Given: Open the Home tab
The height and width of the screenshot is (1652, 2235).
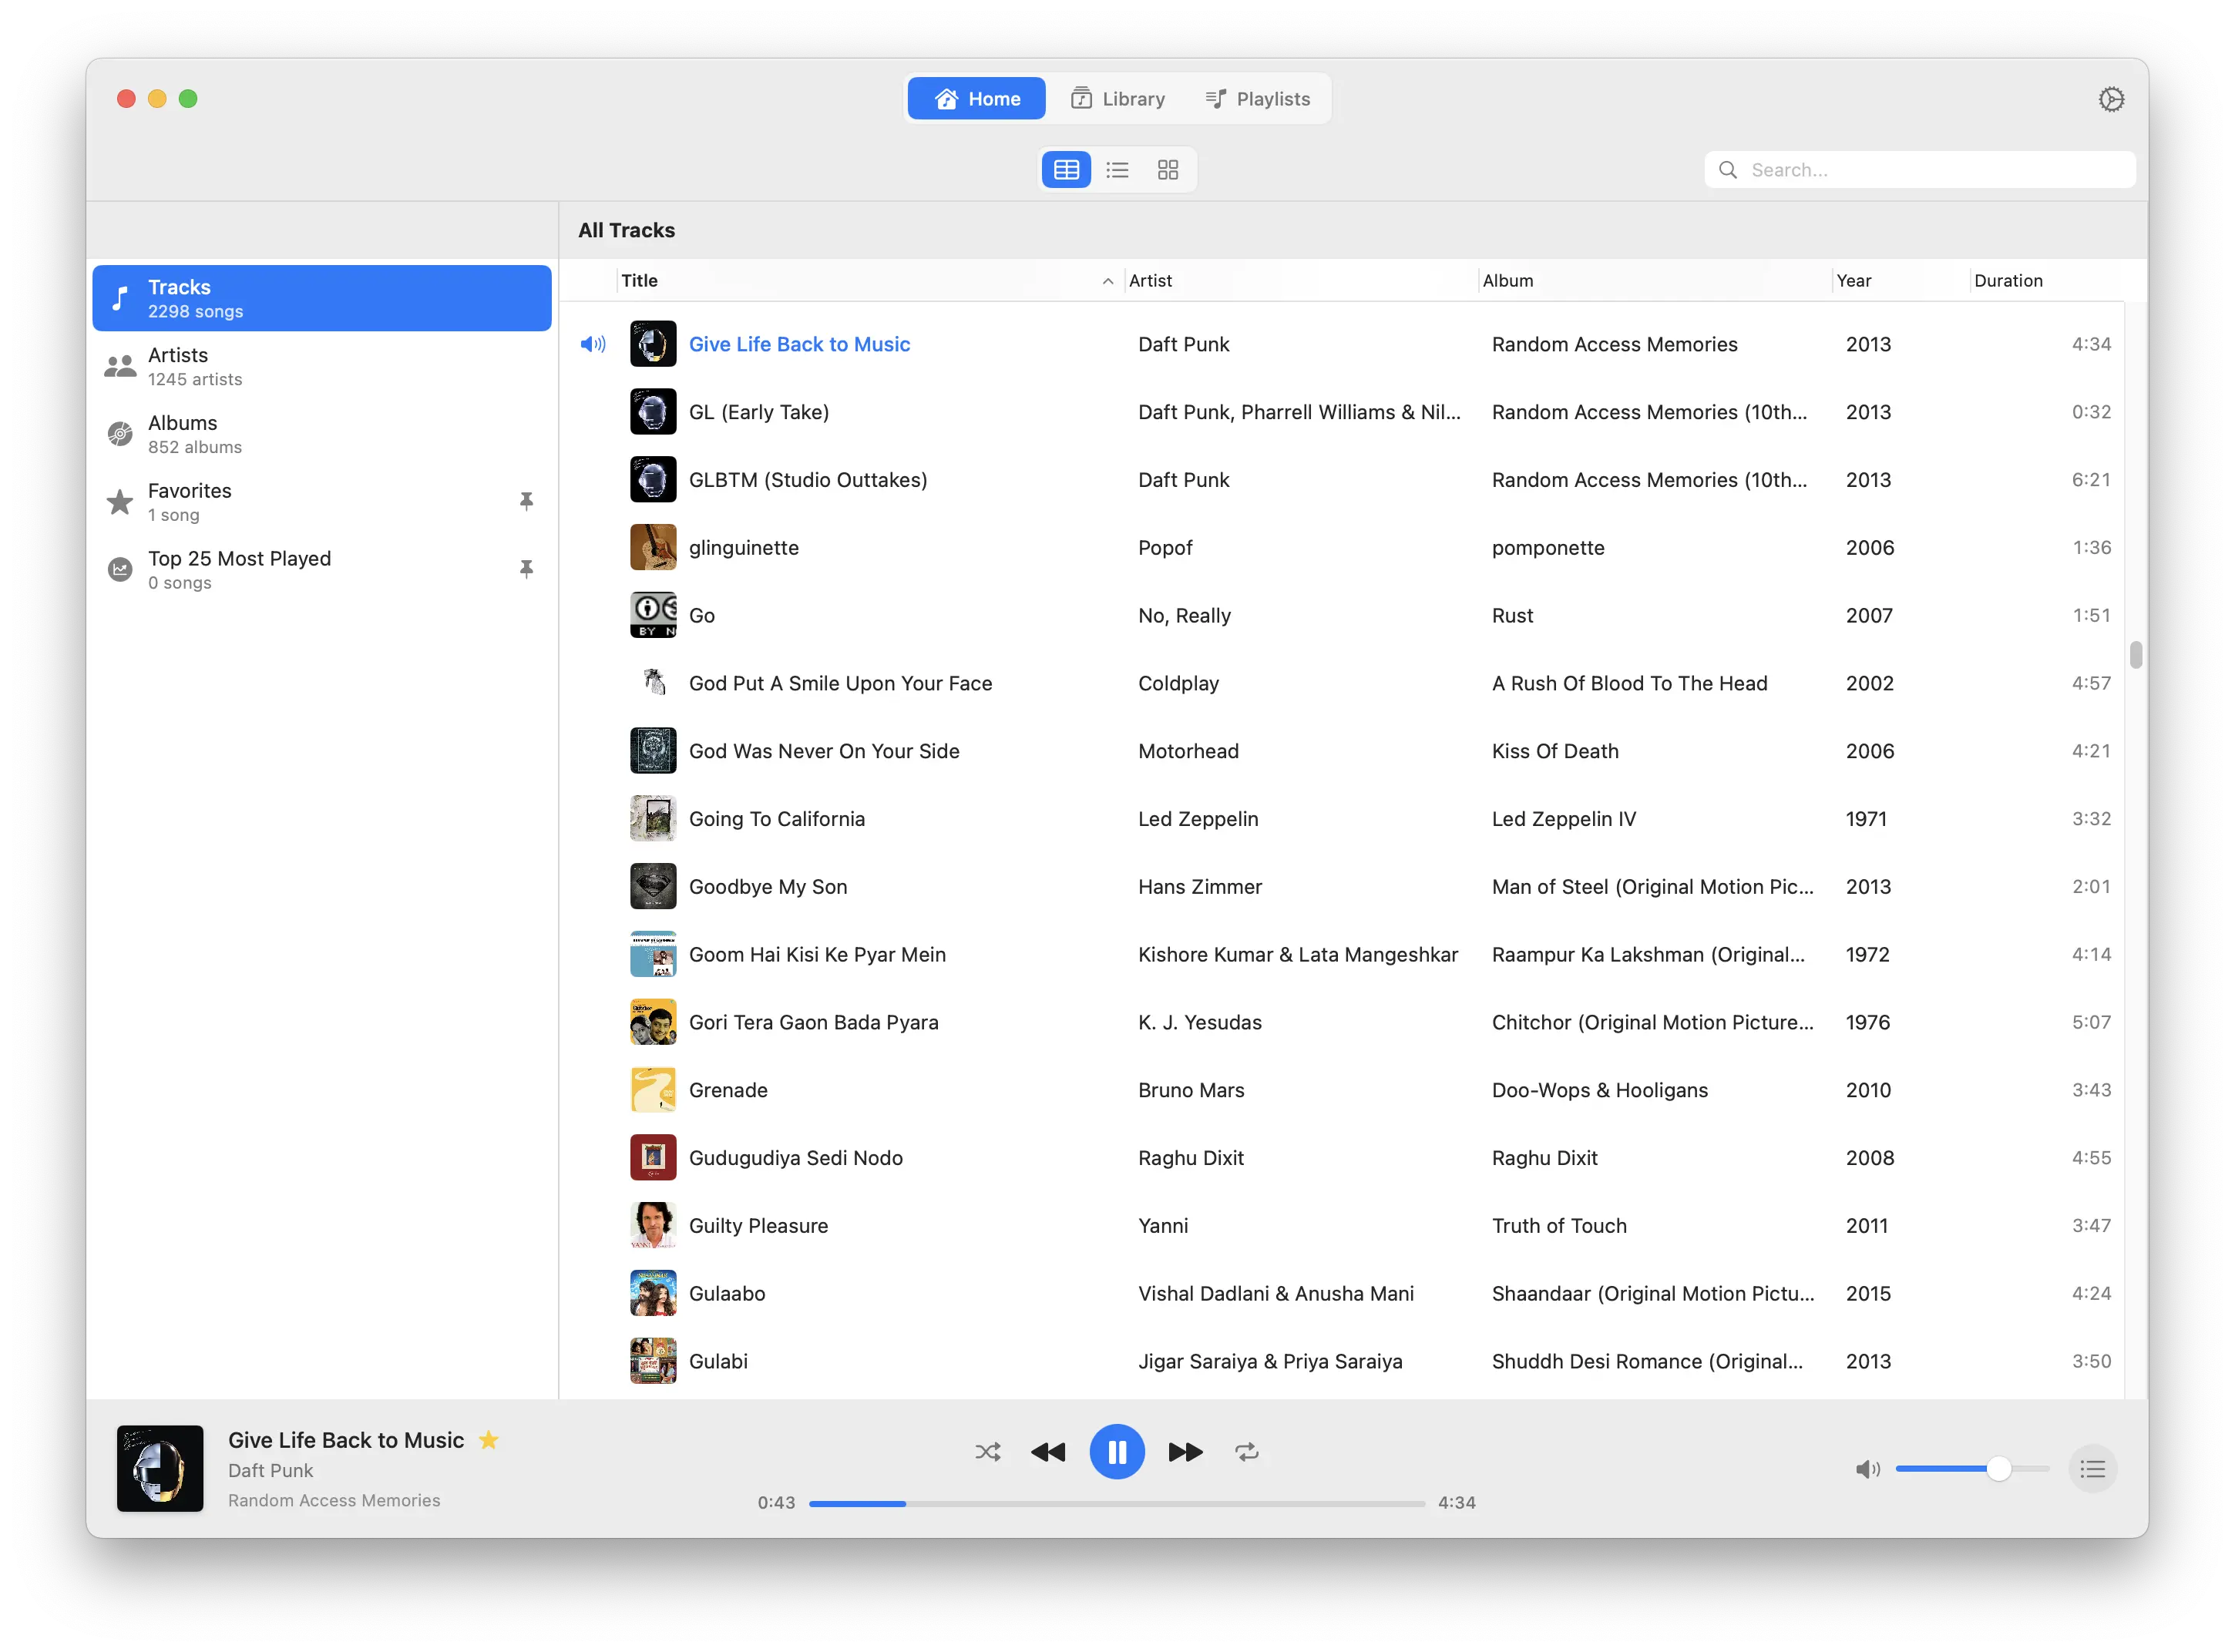Looking at the screenshot, I should point(976,99).
